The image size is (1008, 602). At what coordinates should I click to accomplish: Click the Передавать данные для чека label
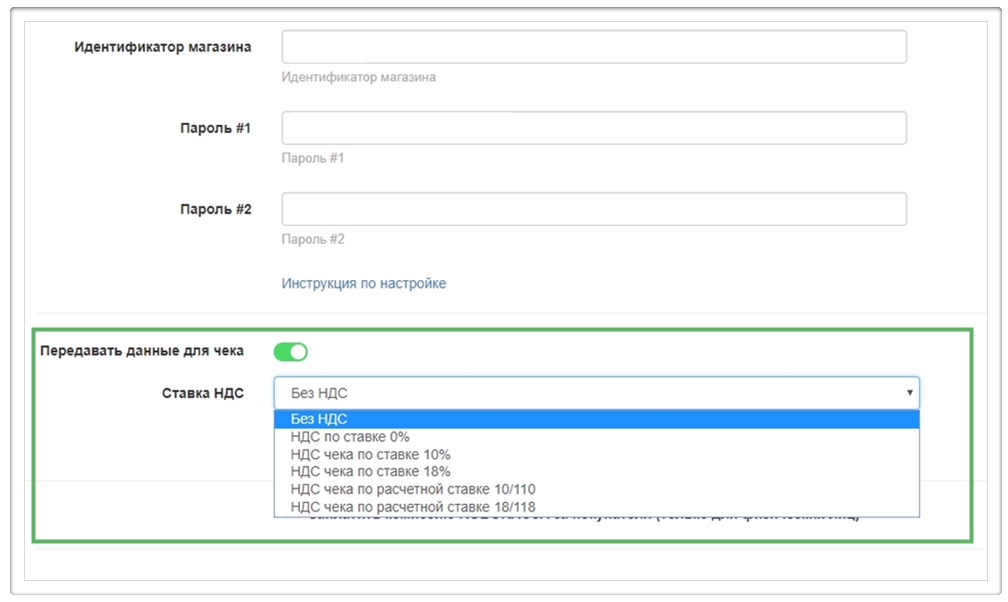point(141,351)
